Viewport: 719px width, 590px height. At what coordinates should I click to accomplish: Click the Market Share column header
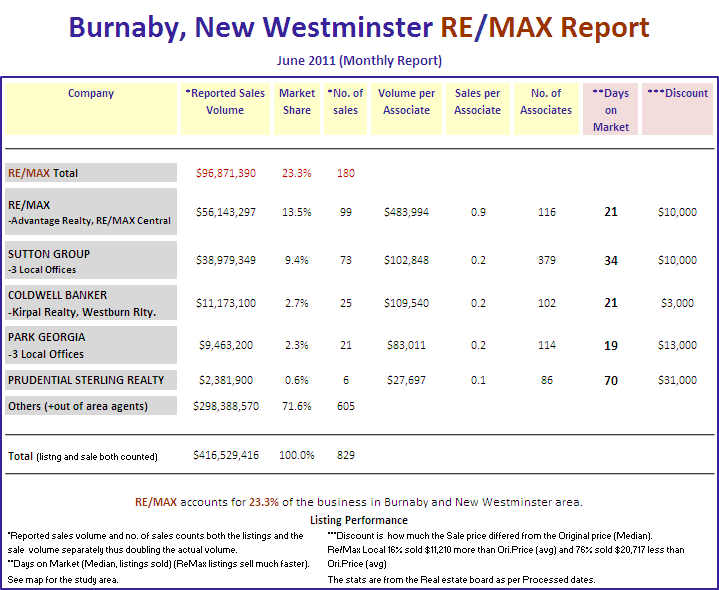297,109
